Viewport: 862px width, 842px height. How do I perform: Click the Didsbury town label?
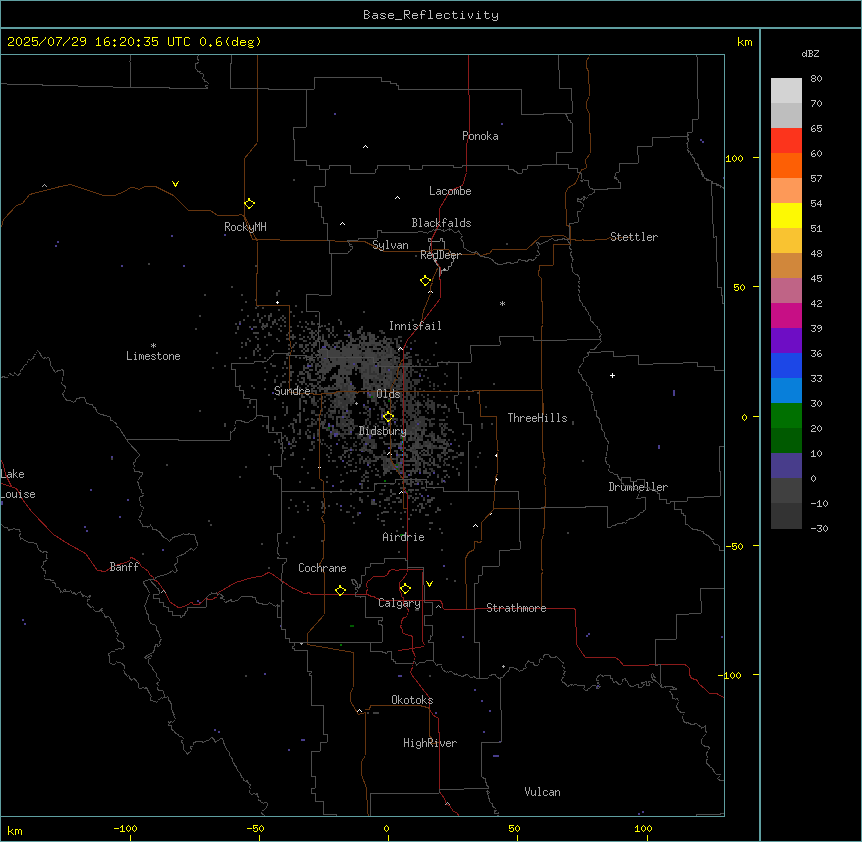[x=383, y=431]
